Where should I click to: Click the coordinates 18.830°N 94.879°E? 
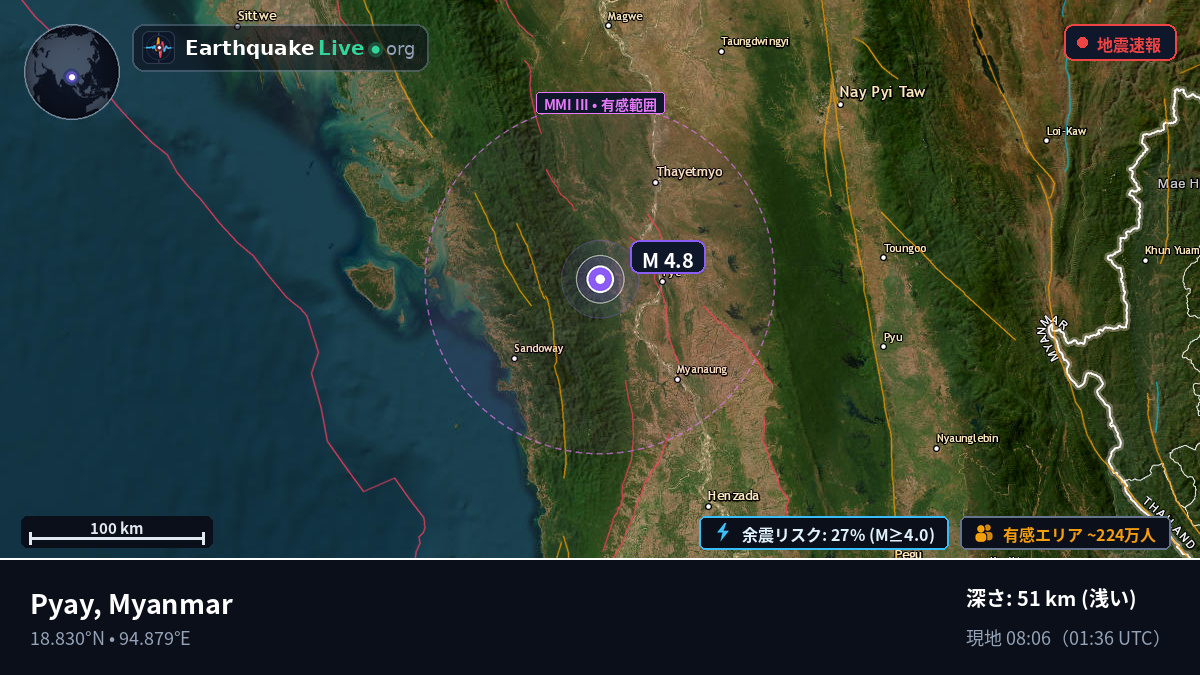(110, 638)
